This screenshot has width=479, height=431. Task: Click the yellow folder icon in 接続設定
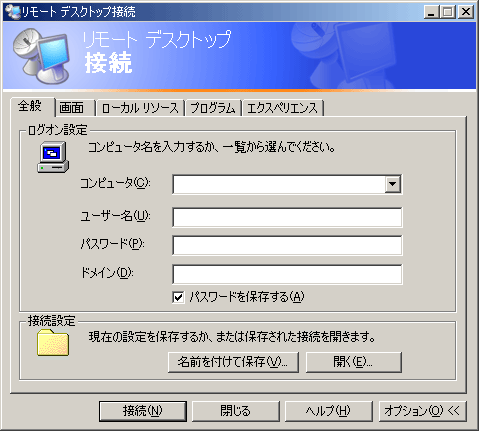[53, 342]
